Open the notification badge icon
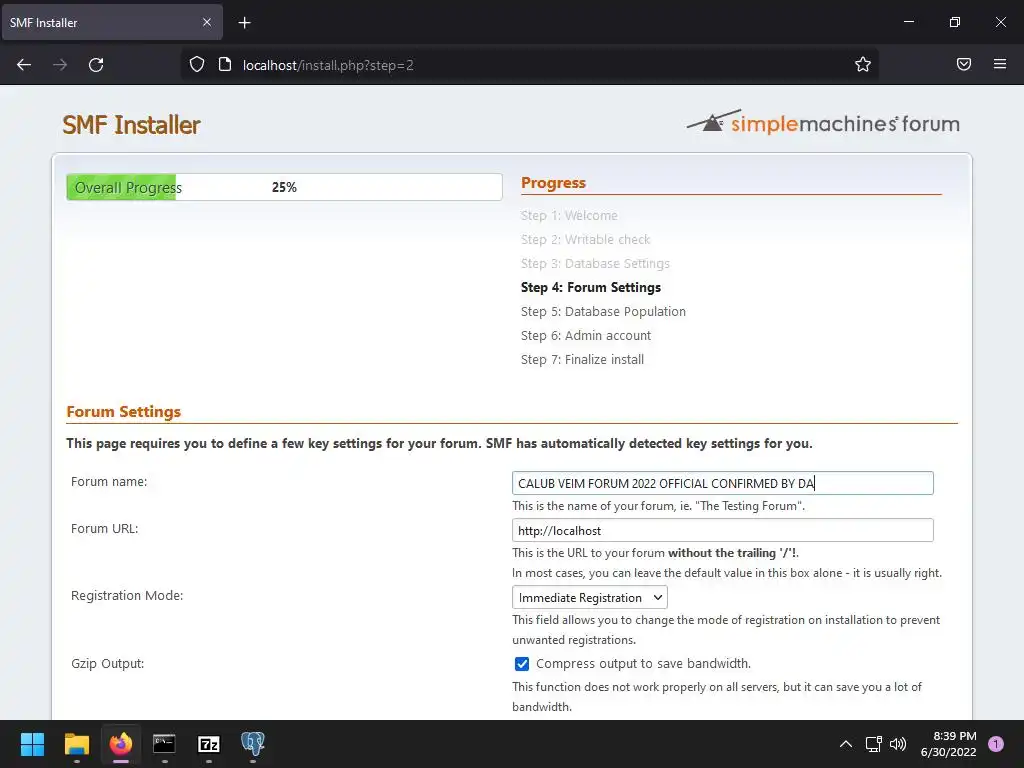The height and width of the screenshot is (768, 1024). [996, 744]
